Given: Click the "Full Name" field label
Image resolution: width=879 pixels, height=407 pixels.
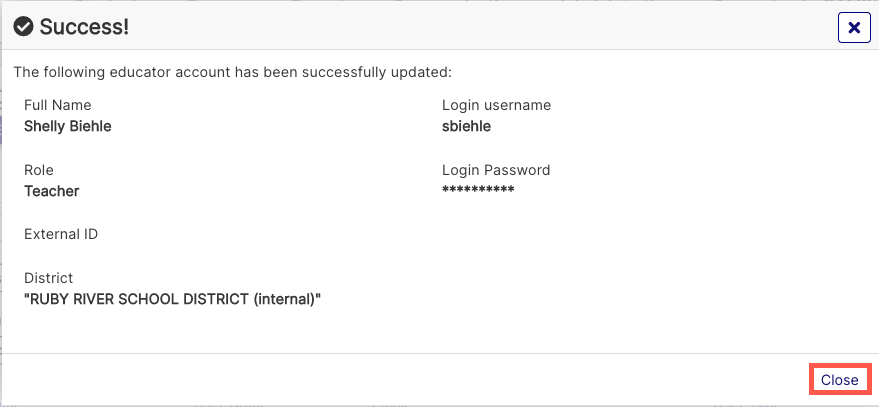Looking at the screenshot, I should (57, 105).
